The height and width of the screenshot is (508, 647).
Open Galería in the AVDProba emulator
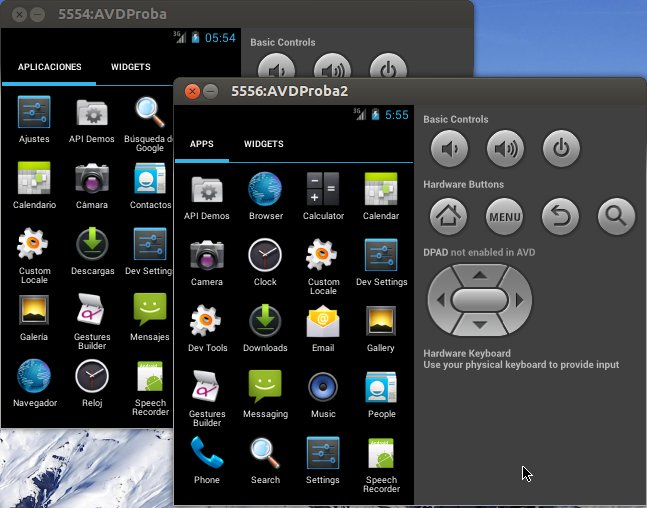click(34, 318)
